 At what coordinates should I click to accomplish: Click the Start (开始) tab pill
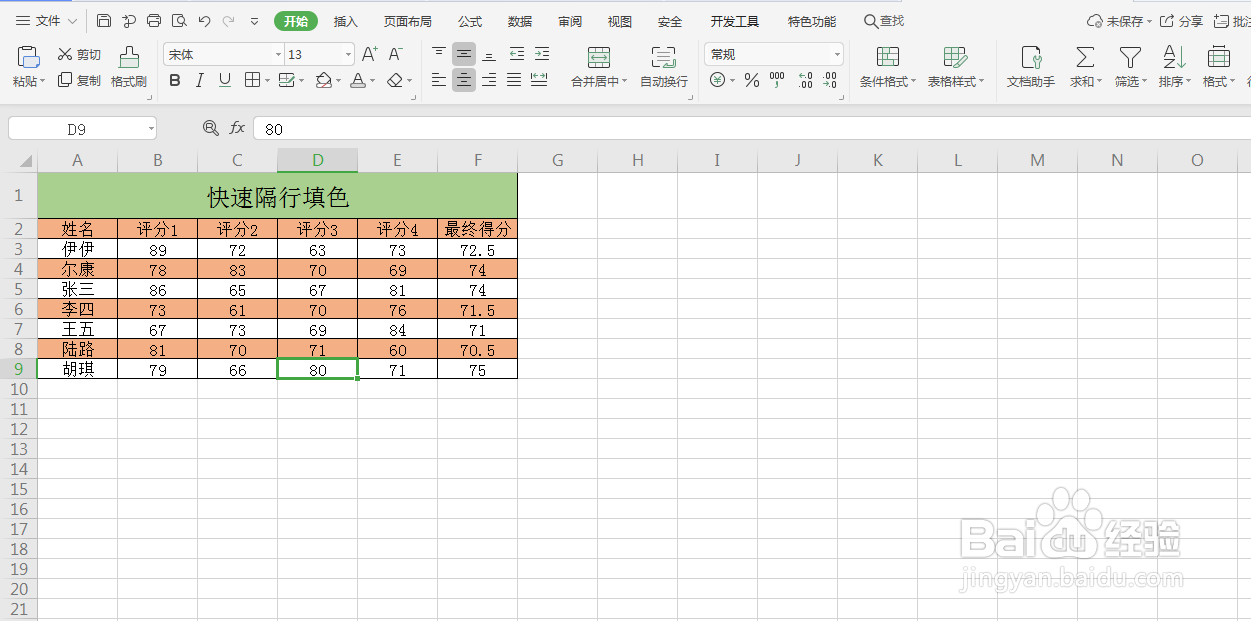[296, 21]
